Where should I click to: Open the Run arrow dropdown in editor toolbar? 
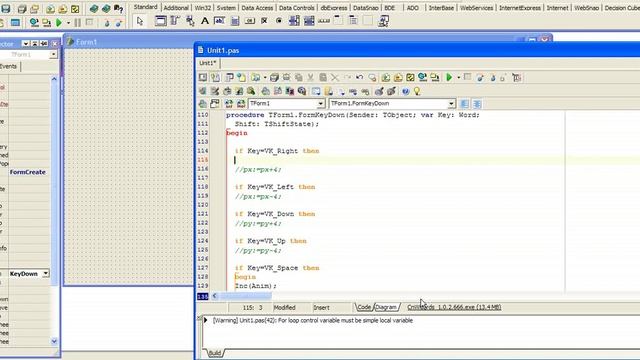click(458, 78)
